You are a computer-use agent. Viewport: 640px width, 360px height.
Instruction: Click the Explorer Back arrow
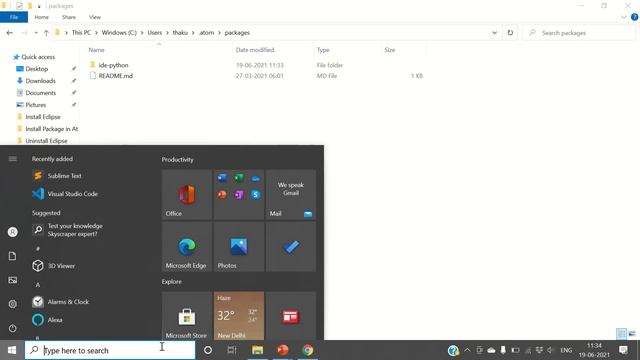(x=10, y=33)
